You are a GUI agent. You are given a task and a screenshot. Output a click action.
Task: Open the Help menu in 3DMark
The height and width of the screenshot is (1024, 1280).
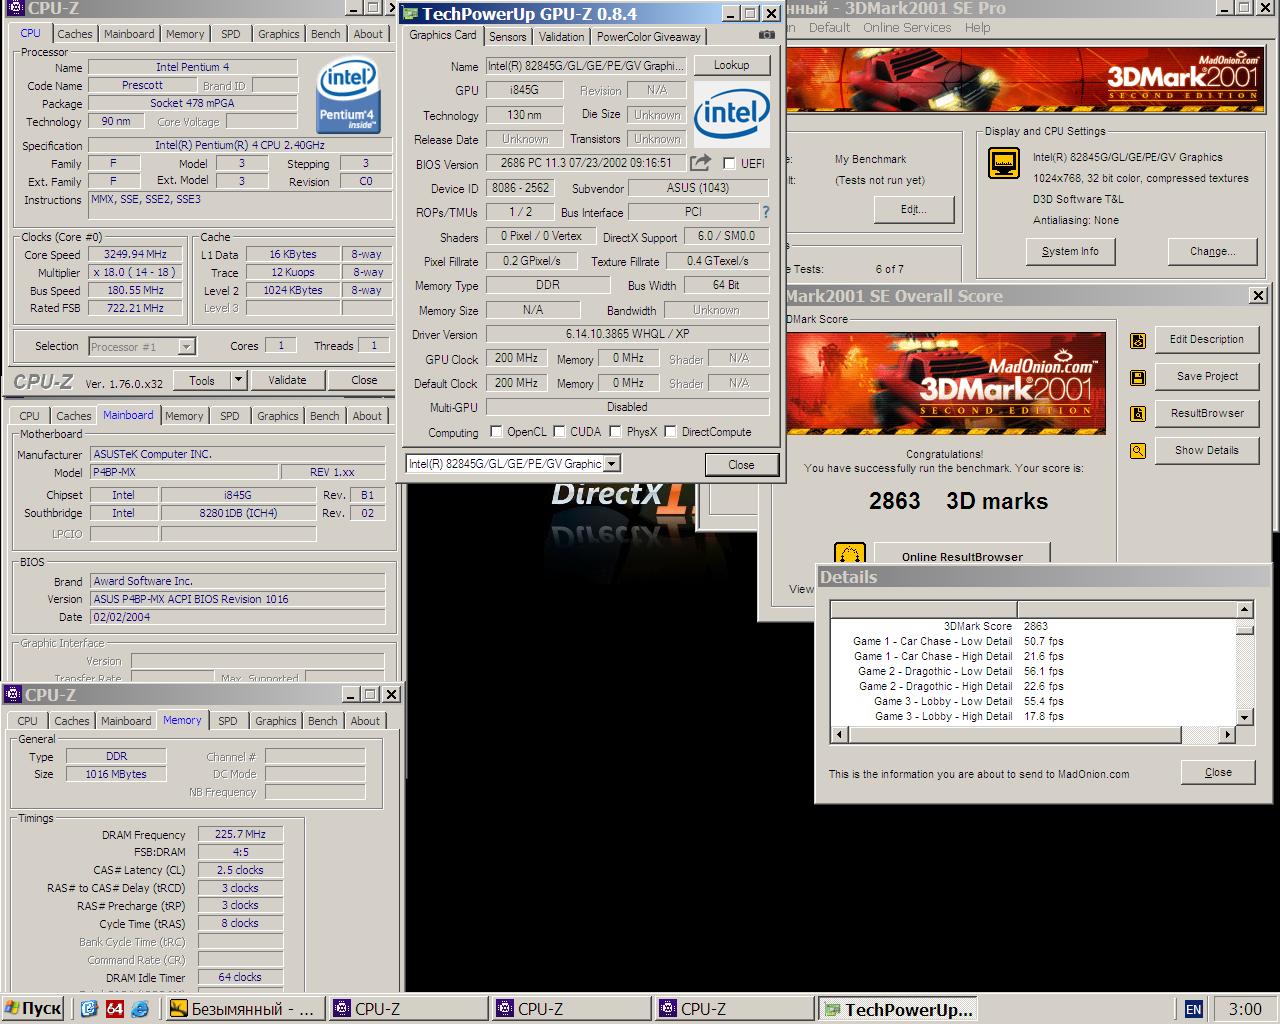[977, 28]
